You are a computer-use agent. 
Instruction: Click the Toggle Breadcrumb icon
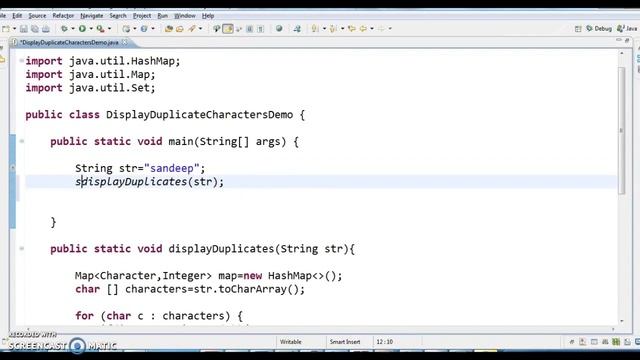(216, 29)
